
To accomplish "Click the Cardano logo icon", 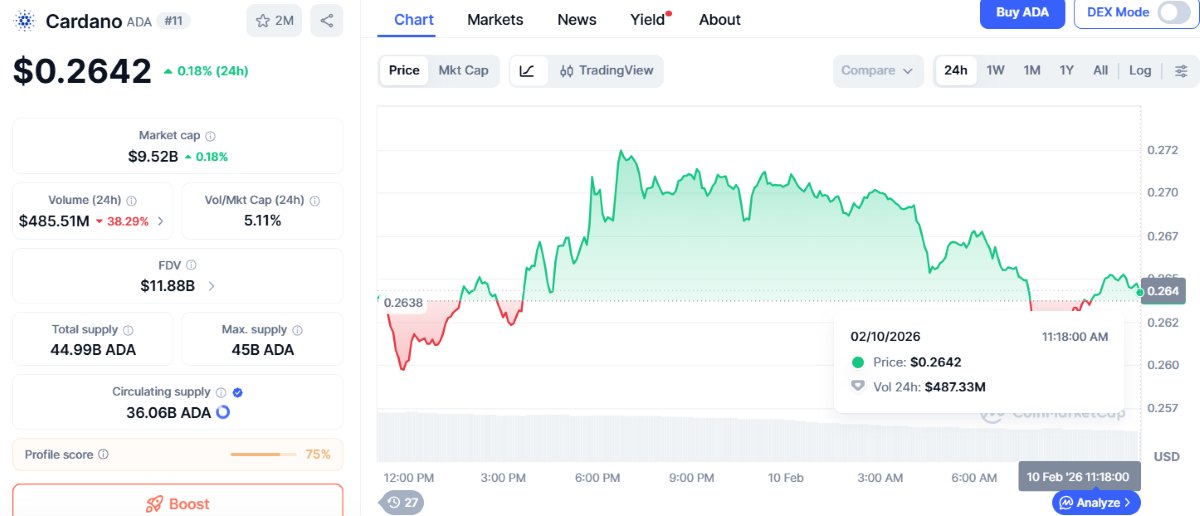I will pyautogui.click(x=23, y=21).
